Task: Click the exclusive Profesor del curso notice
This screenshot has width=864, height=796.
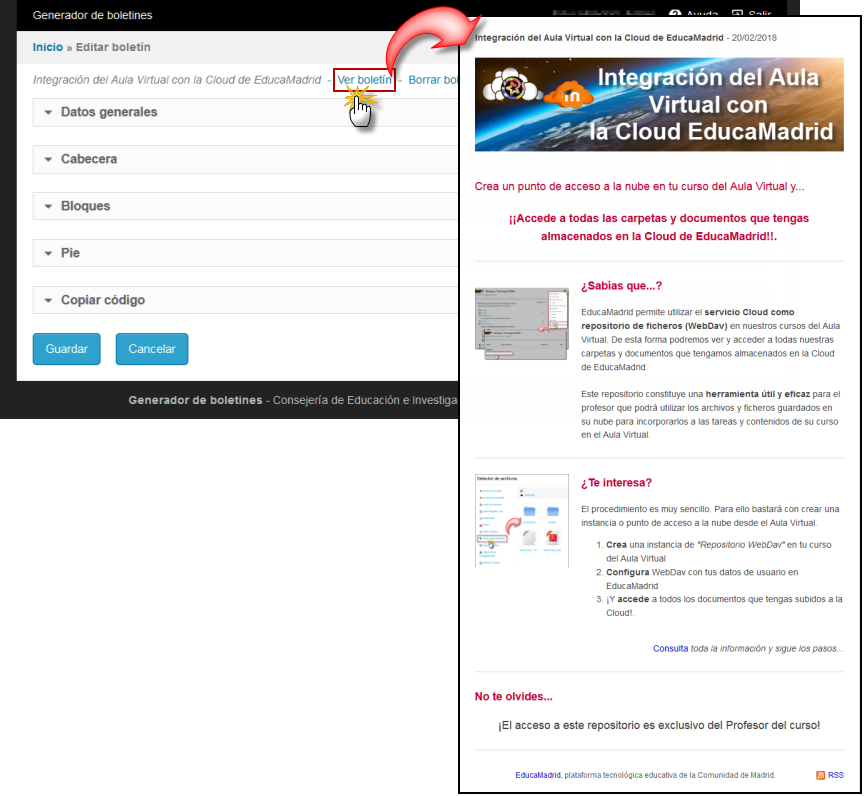Action: point(659,725)
